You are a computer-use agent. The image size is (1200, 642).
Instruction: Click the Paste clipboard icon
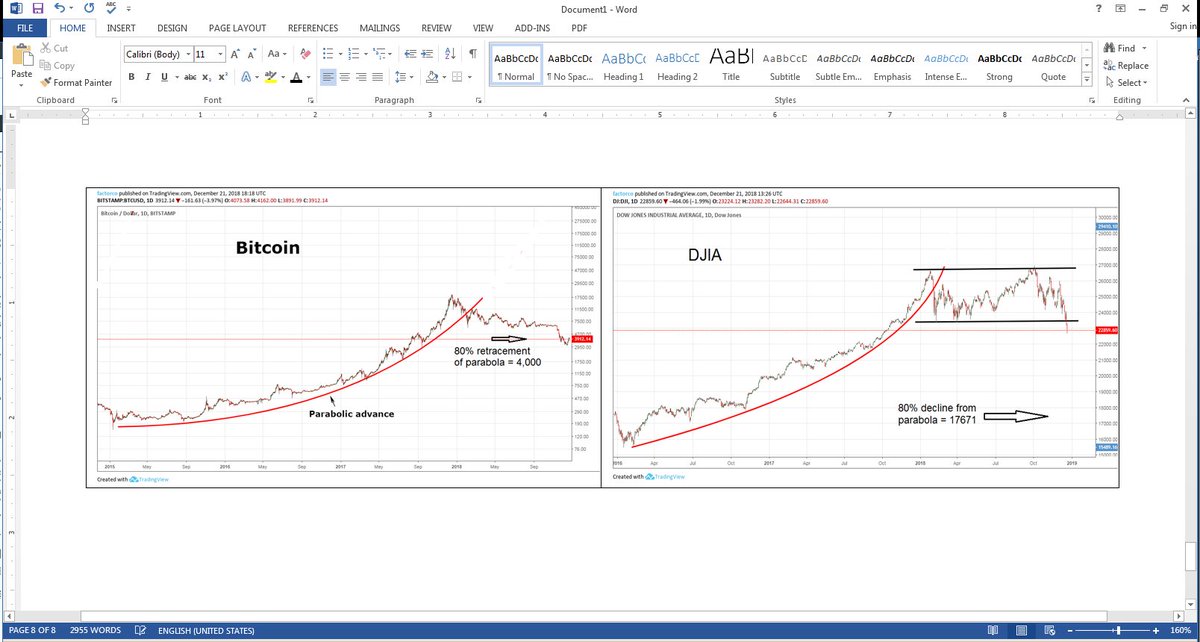point(21,55)
